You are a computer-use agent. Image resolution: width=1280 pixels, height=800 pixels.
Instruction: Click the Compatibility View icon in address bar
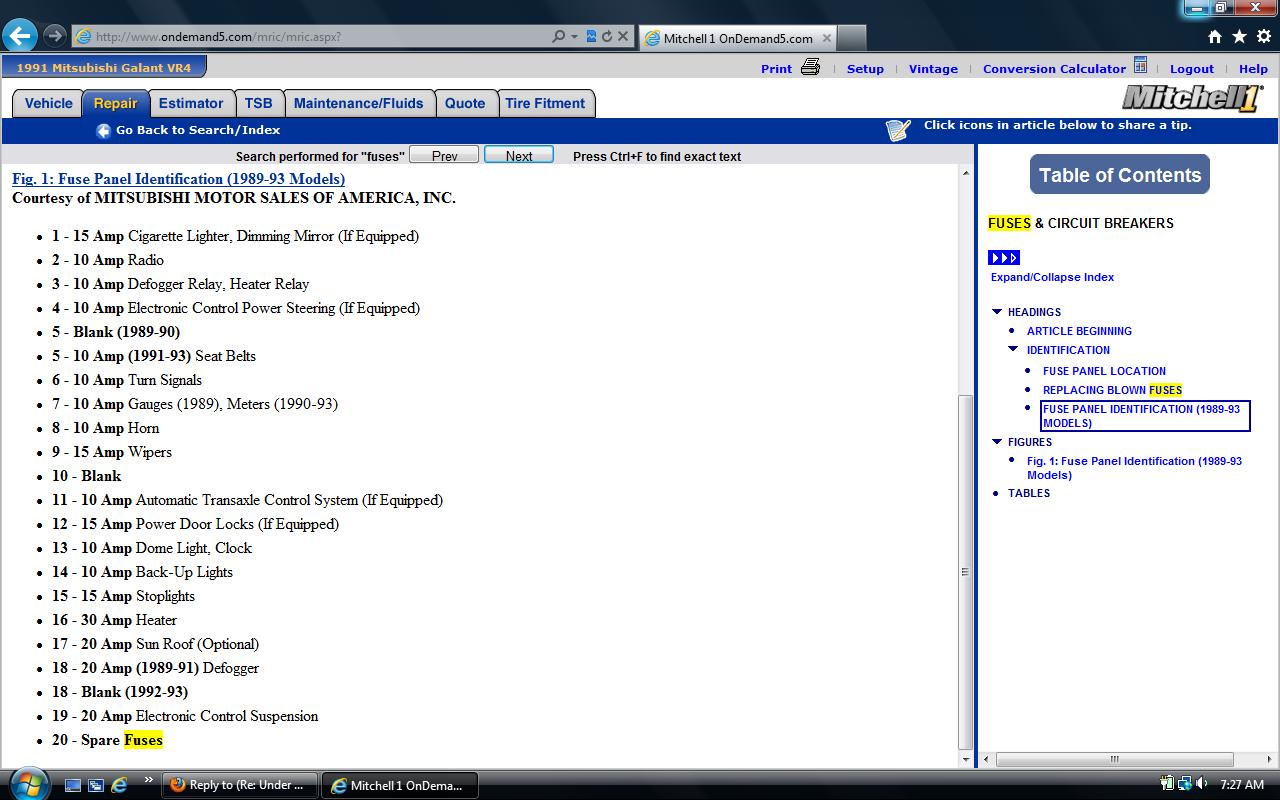point(591,36)
